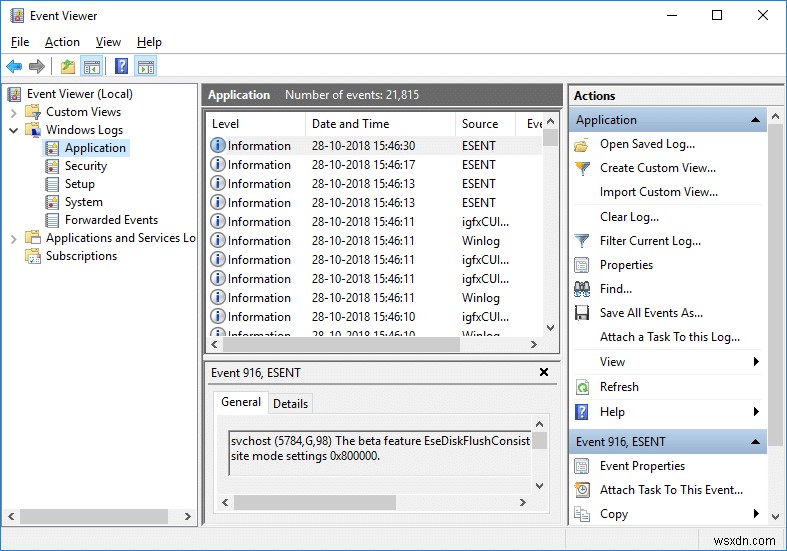Click the Properties sheet icon
This screenshot has width=787, height=551.
(x=582, y=265)
